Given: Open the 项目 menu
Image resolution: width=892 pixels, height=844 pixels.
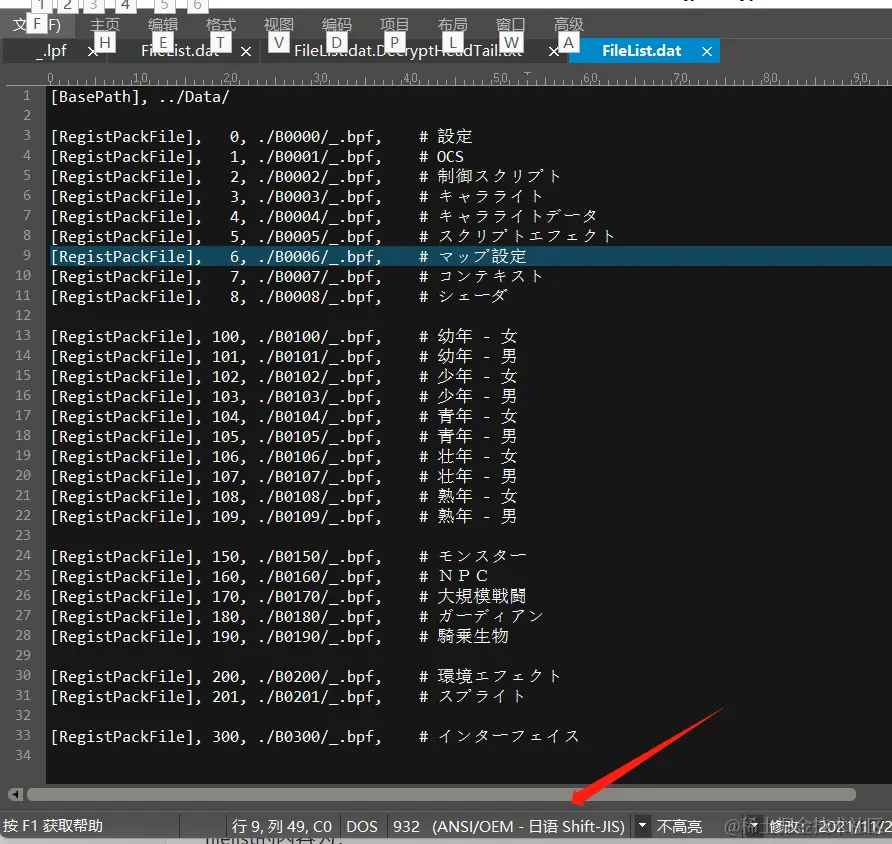Looking at the screenshot, I should click(394, 24).
